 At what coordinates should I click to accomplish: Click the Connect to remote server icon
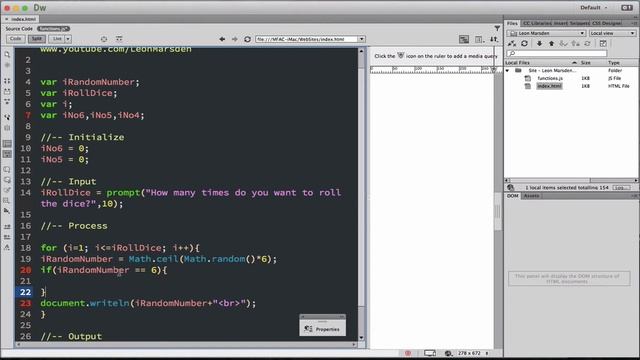(512, 44)
